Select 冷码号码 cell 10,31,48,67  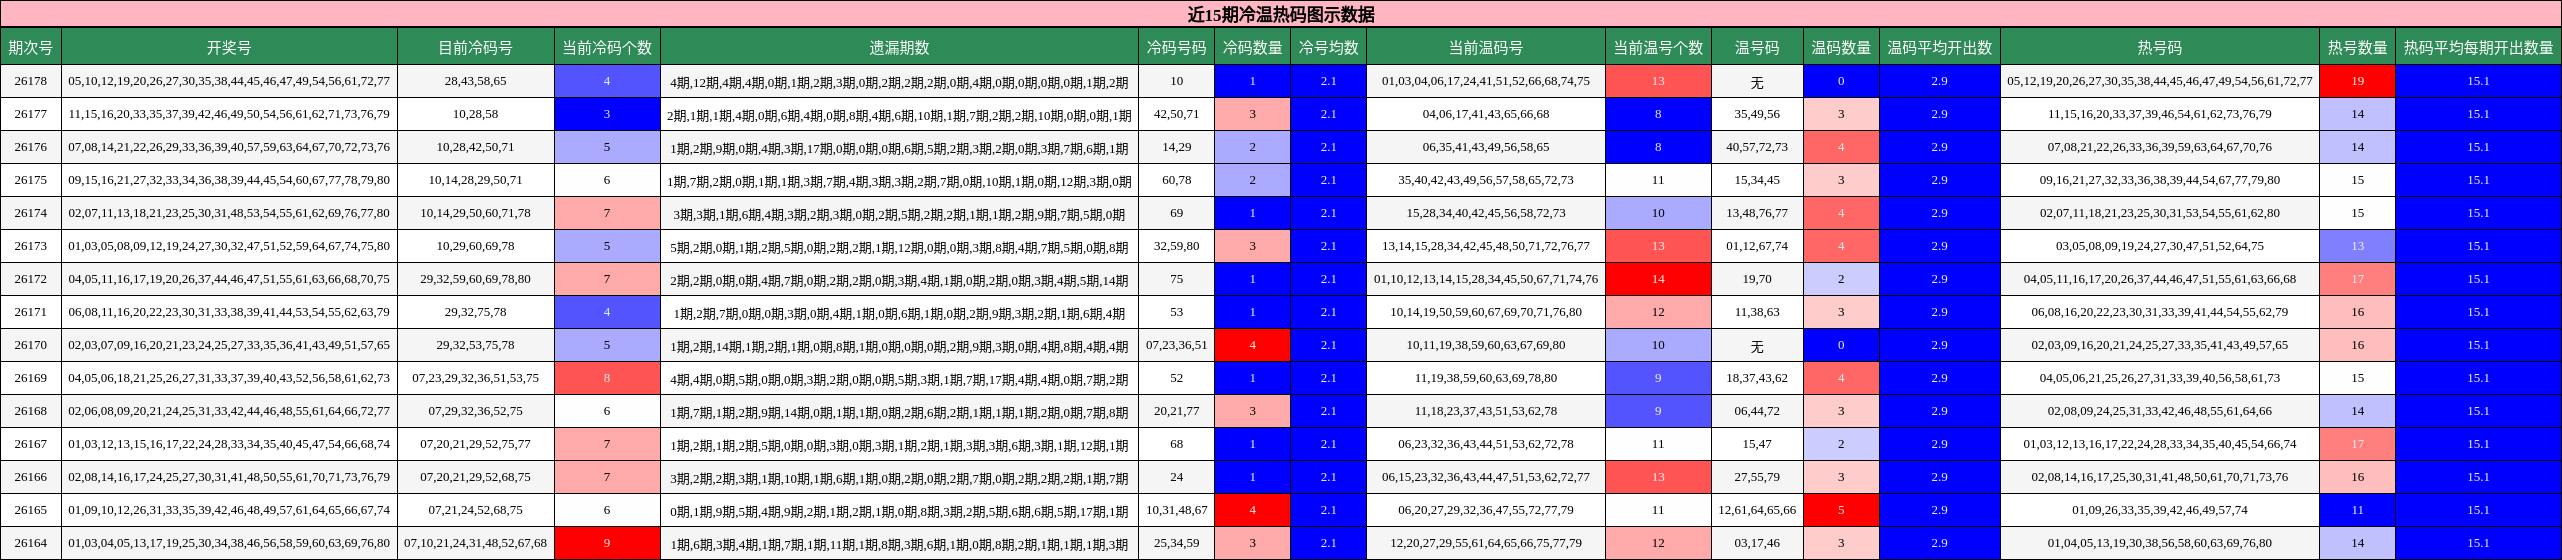(x=1176, y=510)
